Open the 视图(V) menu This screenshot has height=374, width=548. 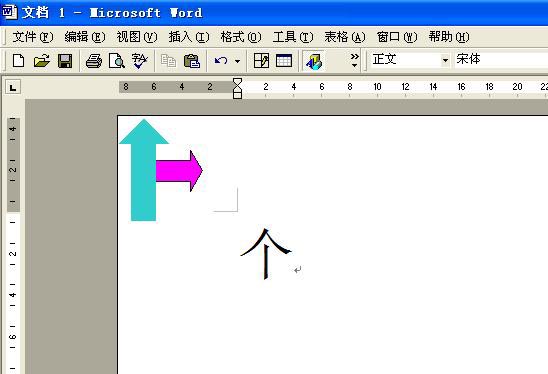[x=137, y=37]
